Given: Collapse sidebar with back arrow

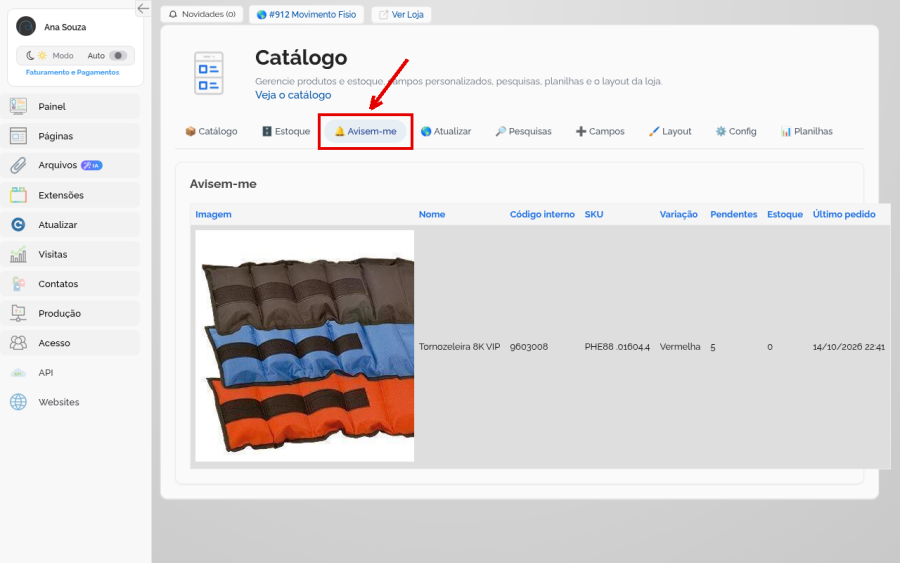Looking at the screenshot, I should 143,8.
